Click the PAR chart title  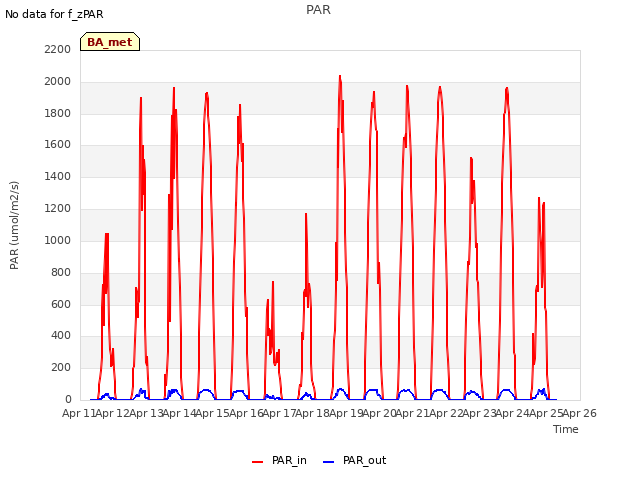tap(318, 9)
